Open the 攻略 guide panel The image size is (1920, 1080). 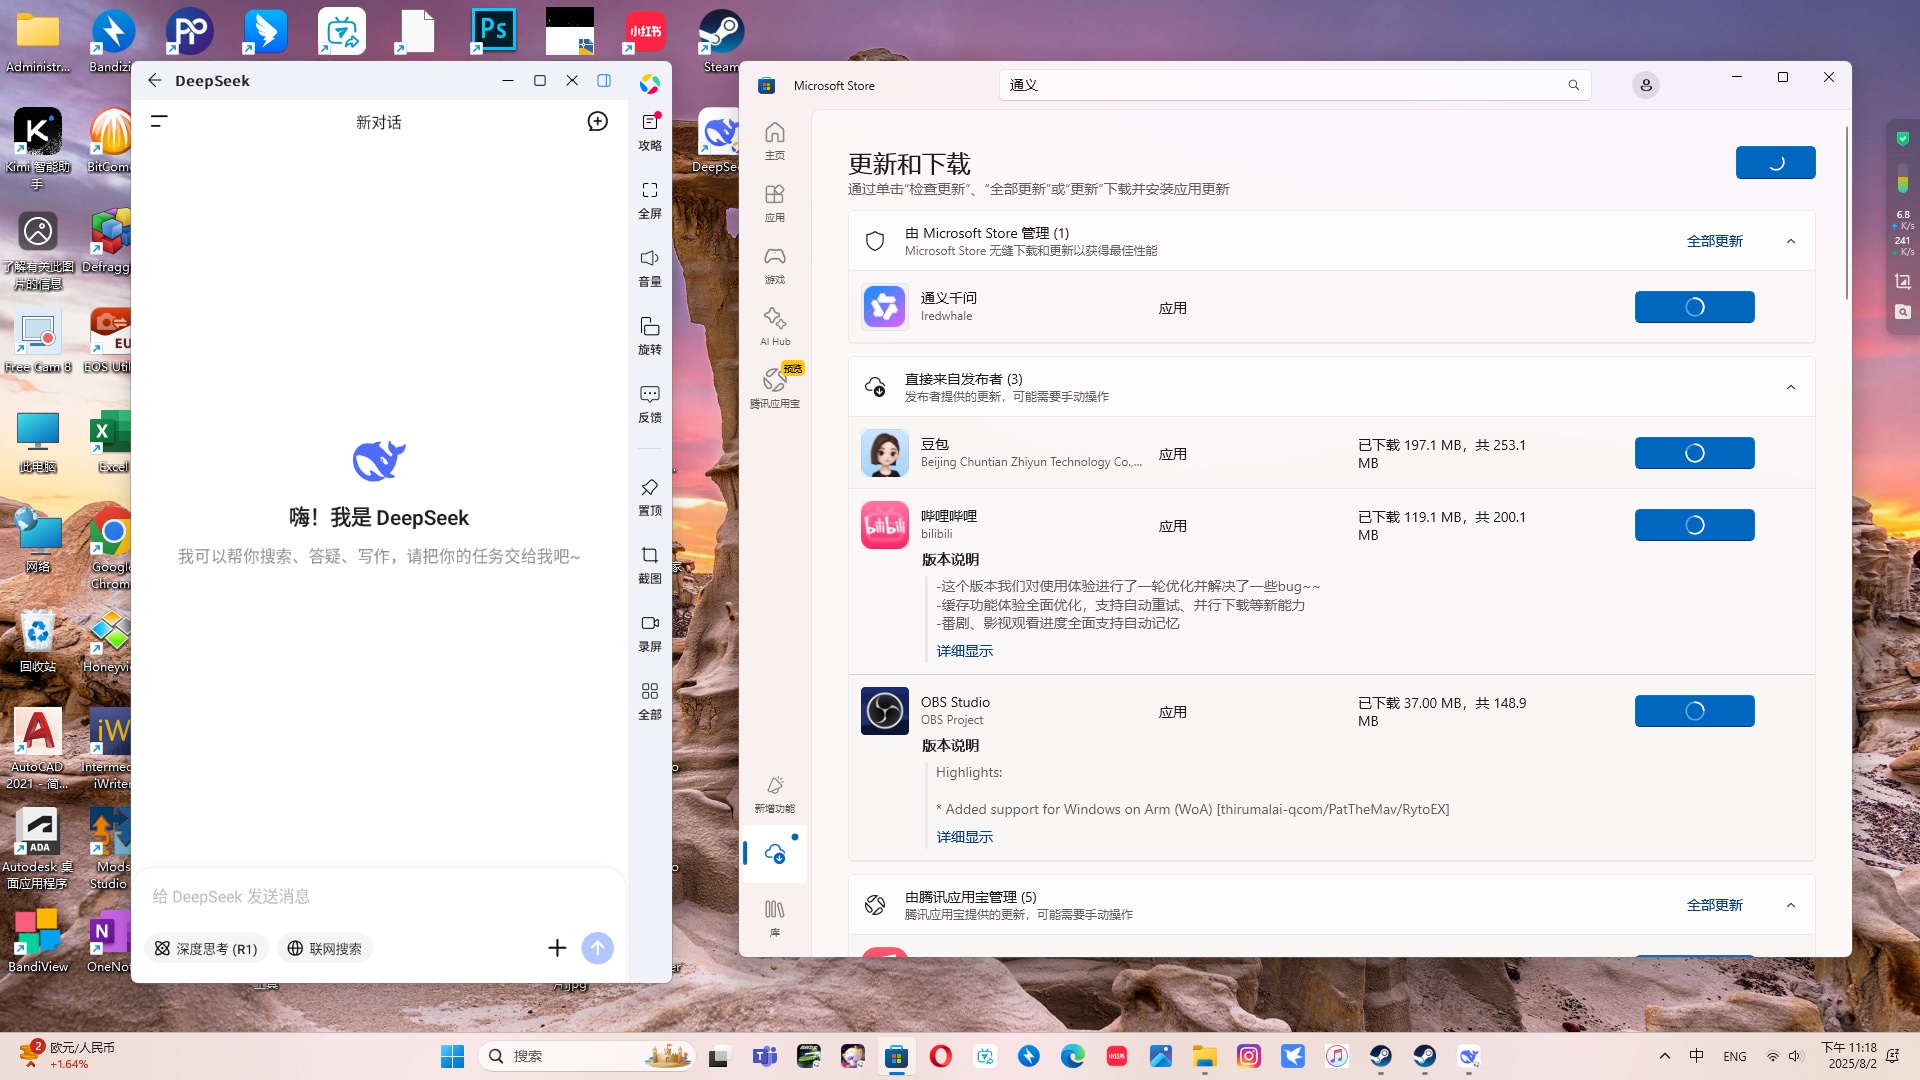point(650,131)
